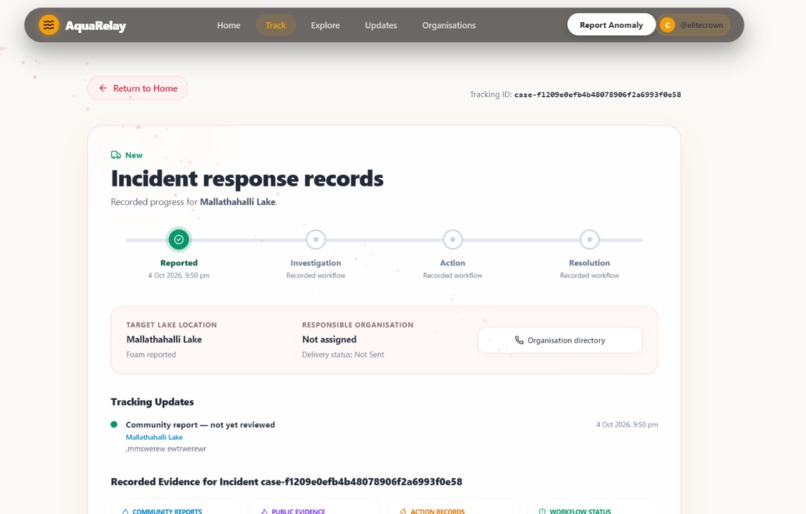
Task: Select the Investigation step marker
Action: click(316, 240)
